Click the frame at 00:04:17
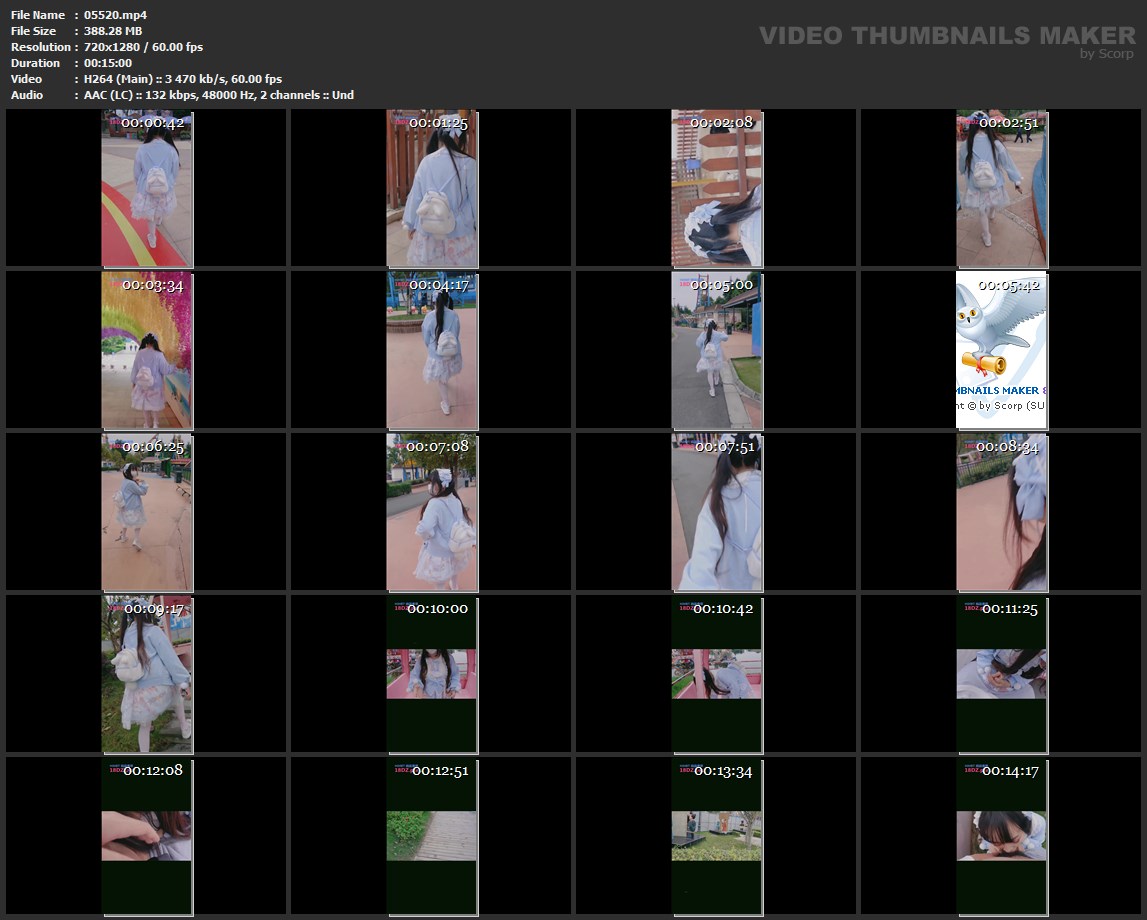 click(x=432, y=350)
